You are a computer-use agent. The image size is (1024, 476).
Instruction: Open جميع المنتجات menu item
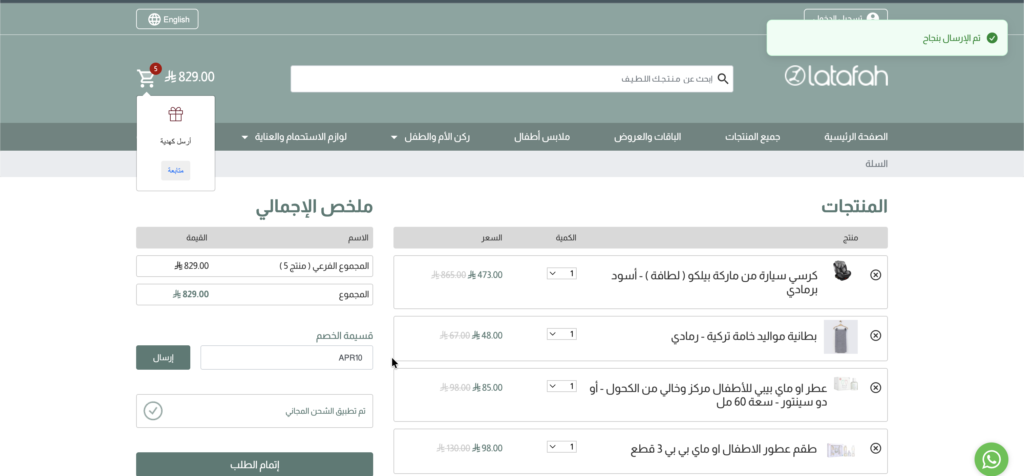pyautogui.click(x=753, y=137)
